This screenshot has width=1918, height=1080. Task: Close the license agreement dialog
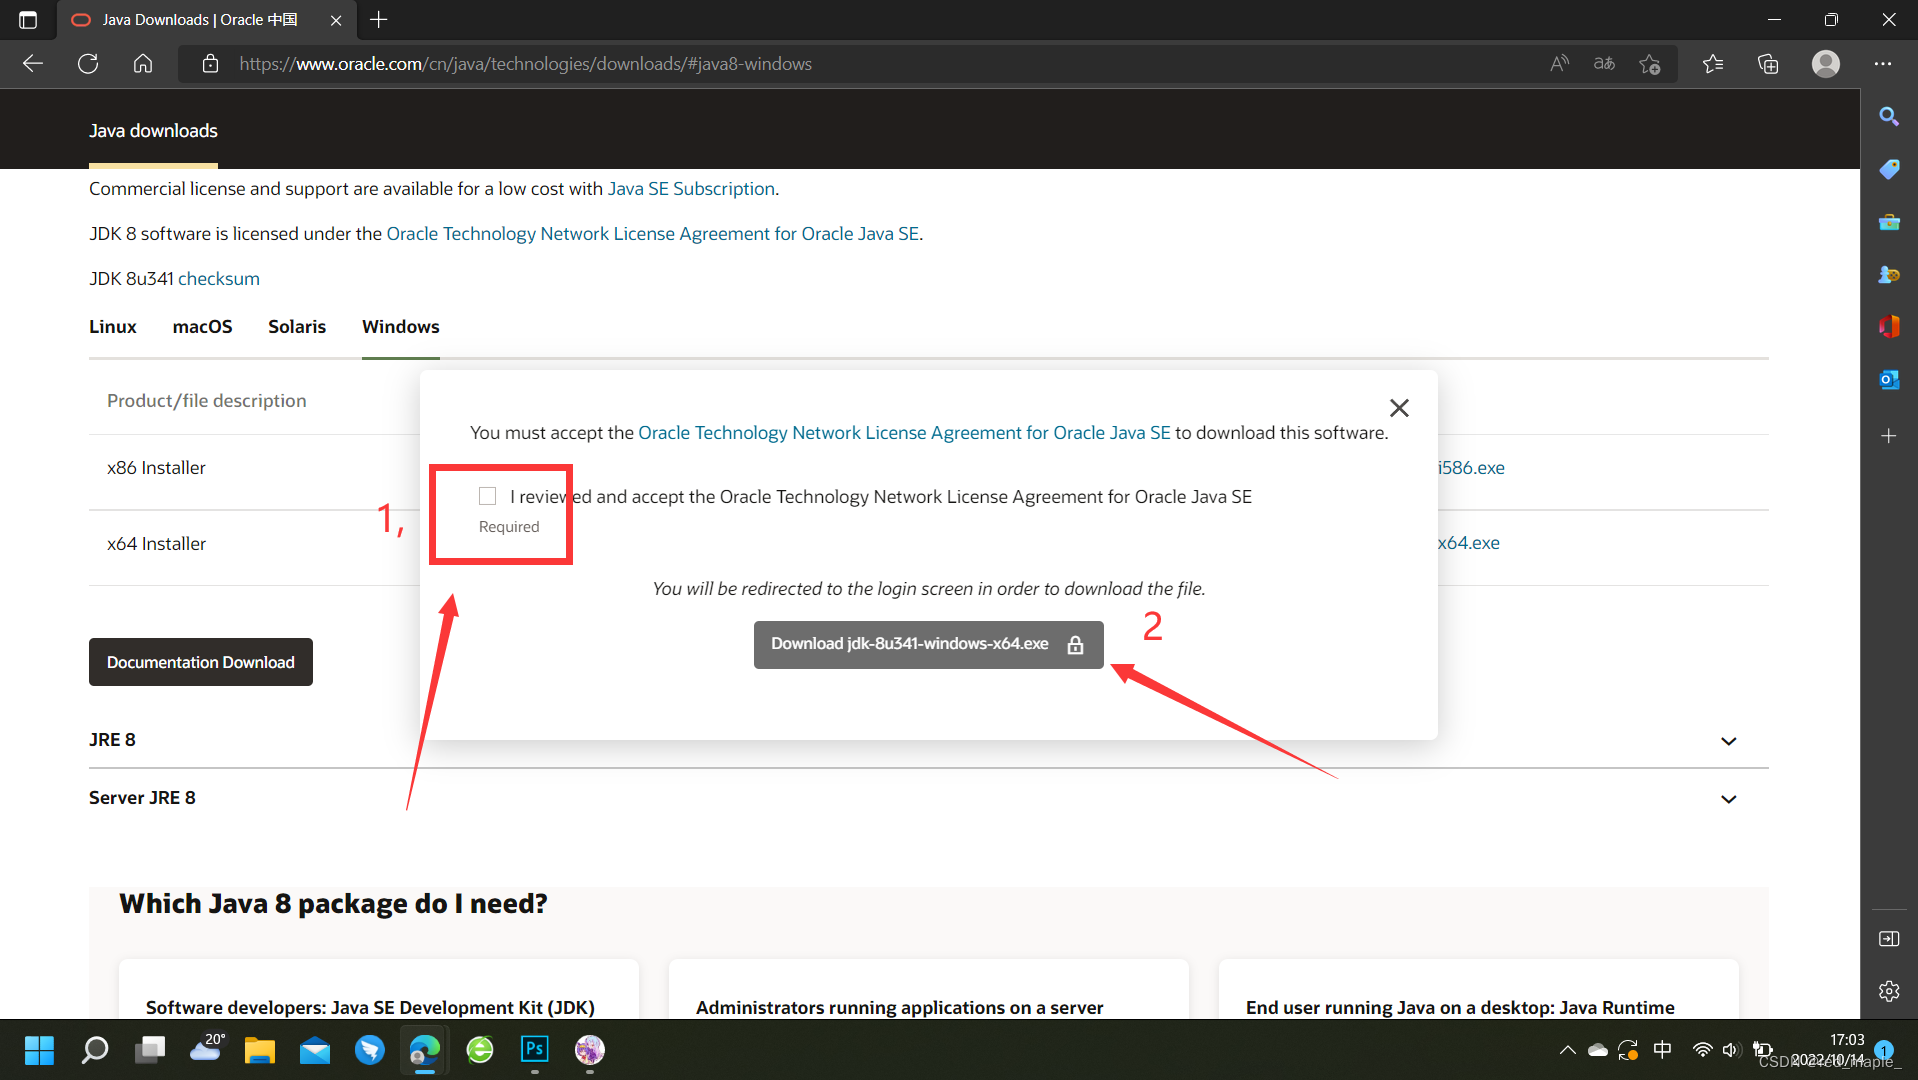tap(1399, 408)
